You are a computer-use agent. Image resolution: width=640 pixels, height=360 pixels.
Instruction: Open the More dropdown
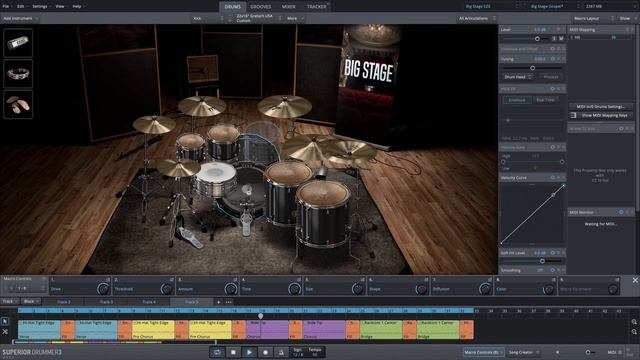click(296, 18)
